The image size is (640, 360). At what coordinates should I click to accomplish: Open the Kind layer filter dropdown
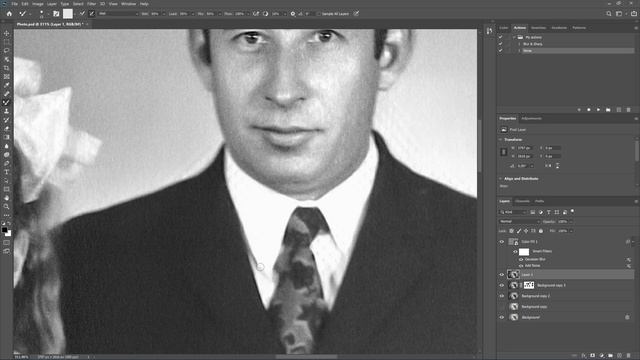point(513,212)
